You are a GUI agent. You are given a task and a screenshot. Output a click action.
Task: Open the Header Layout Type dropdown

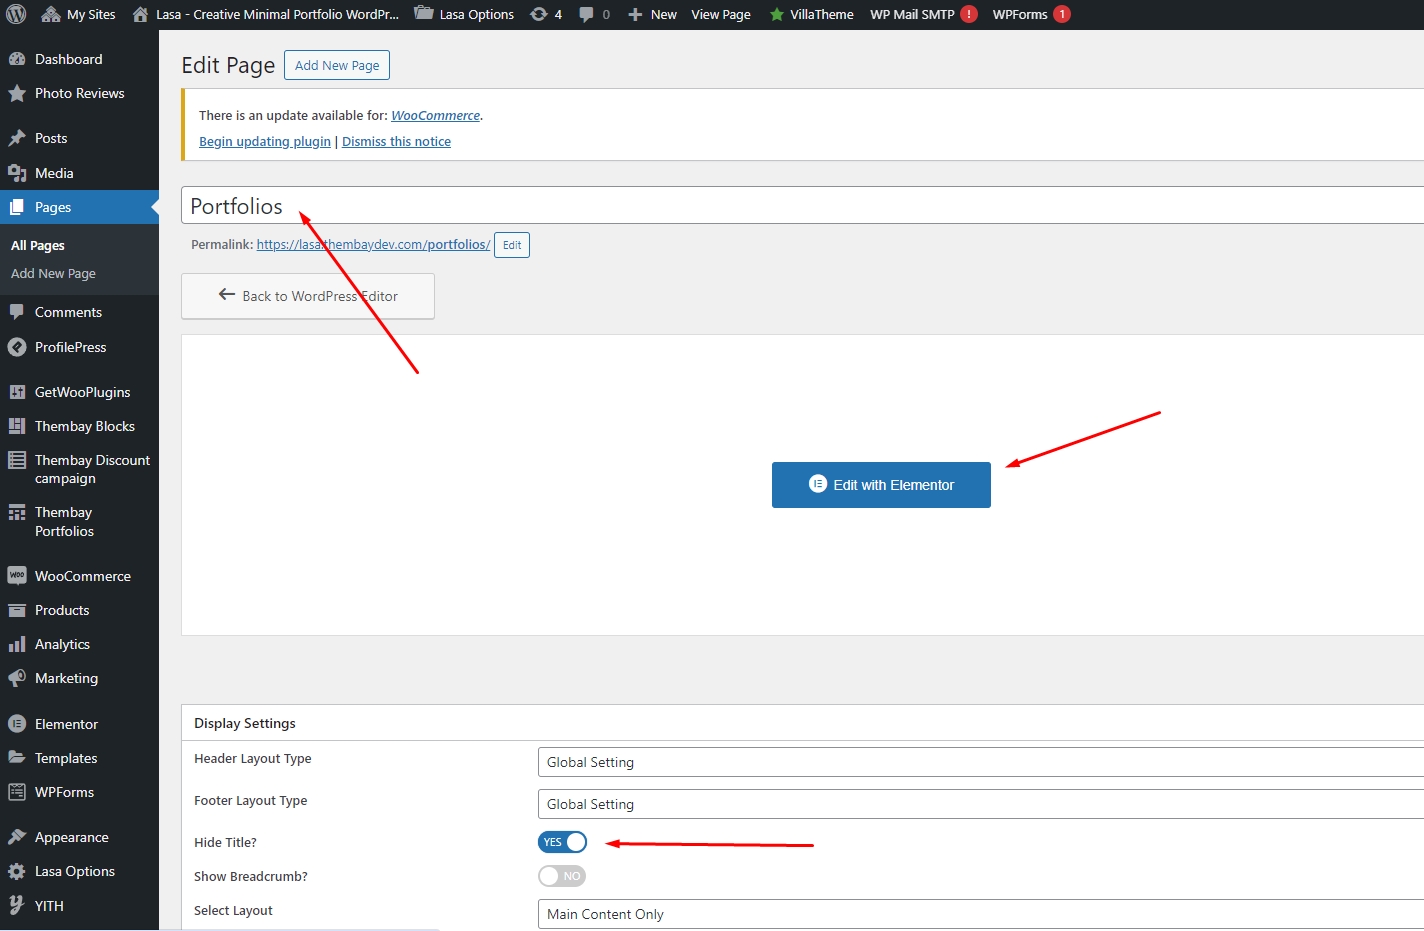tap(980, 762)
